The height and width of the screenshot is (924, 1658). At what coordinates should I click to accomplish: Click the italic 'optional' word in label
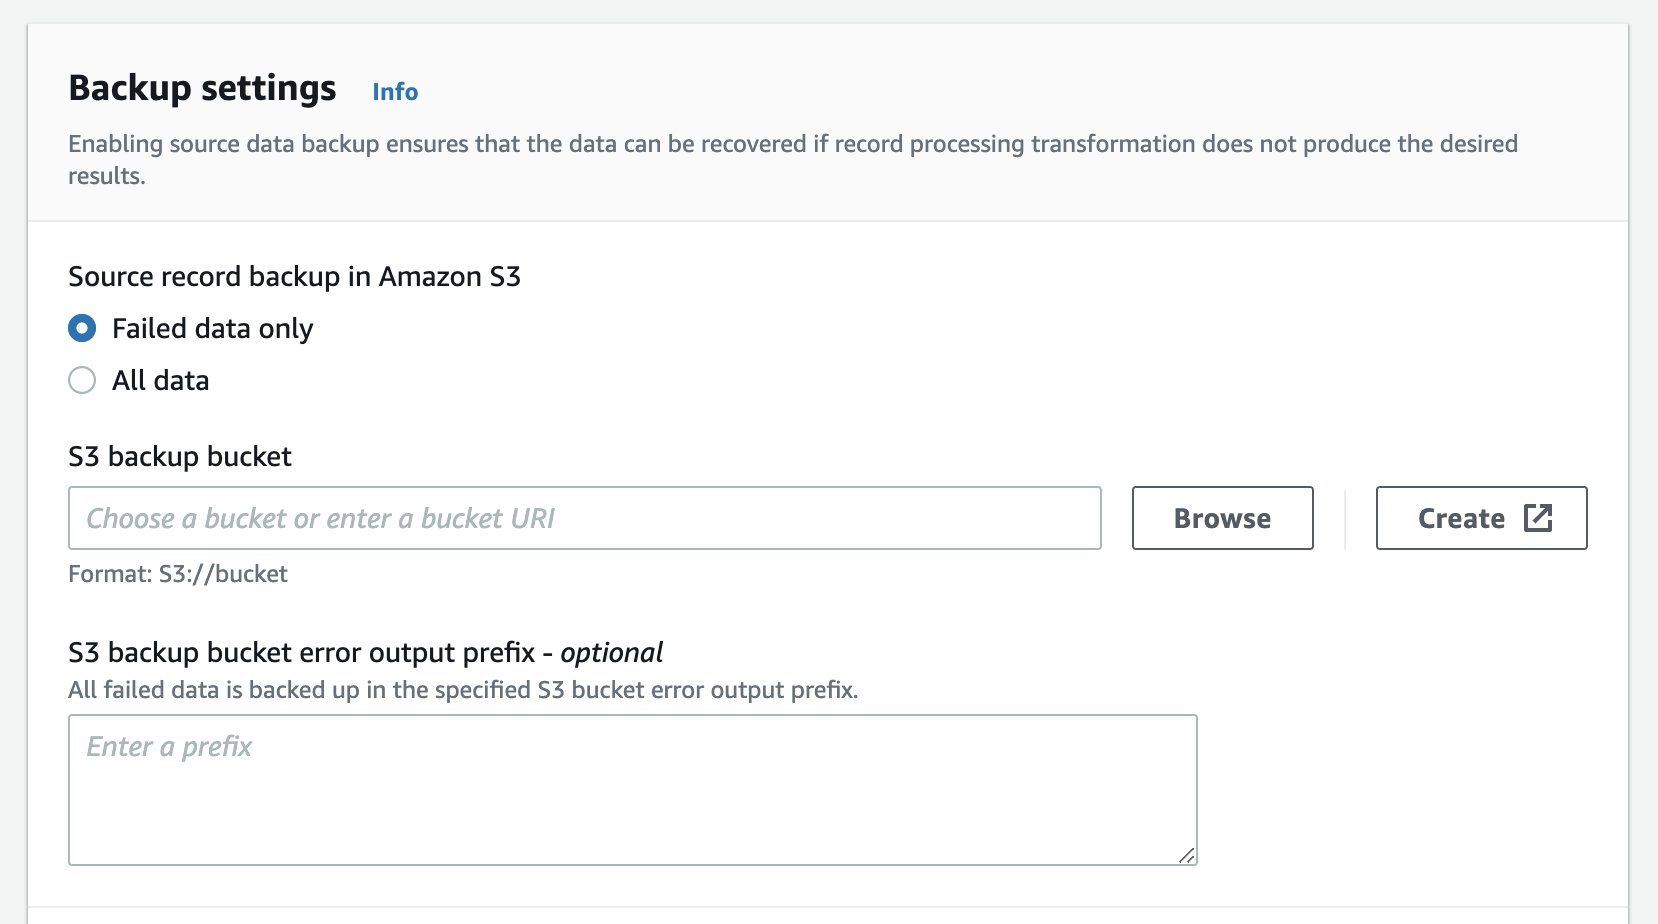point(611,653)
